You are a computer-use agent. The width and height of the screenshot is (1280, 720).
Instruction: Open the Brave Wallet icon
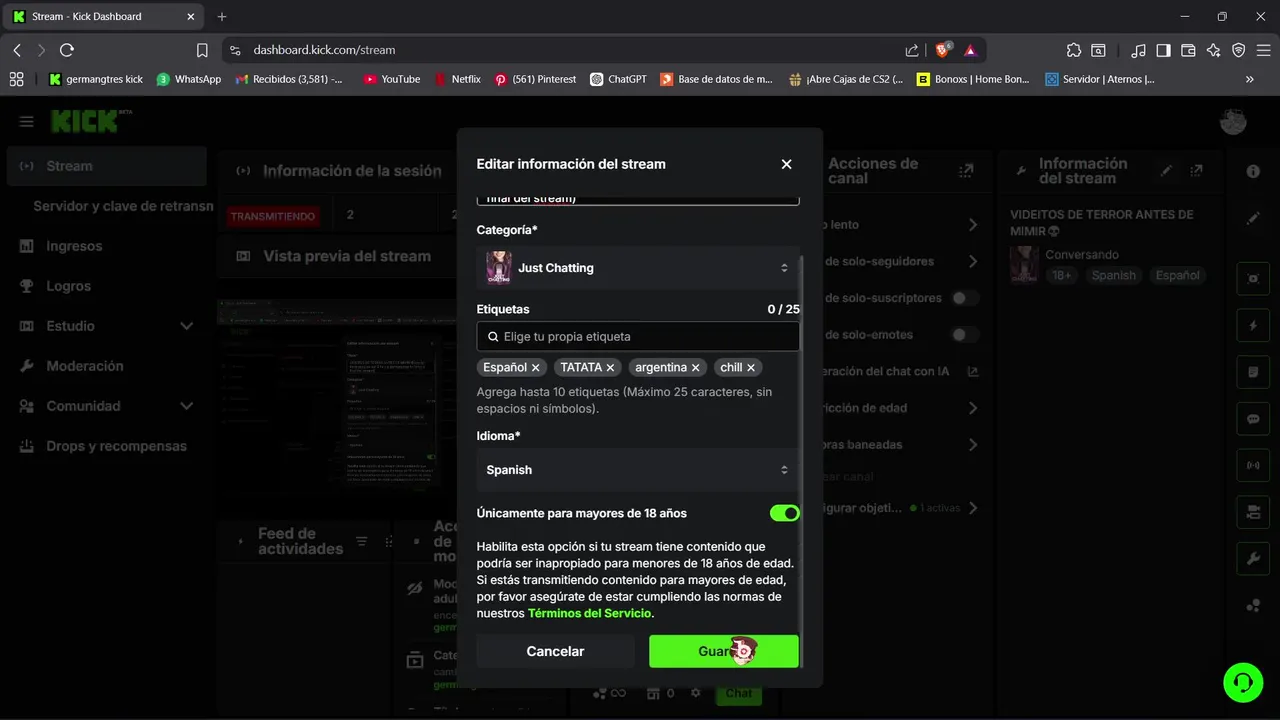click(x=1188, y=50)
